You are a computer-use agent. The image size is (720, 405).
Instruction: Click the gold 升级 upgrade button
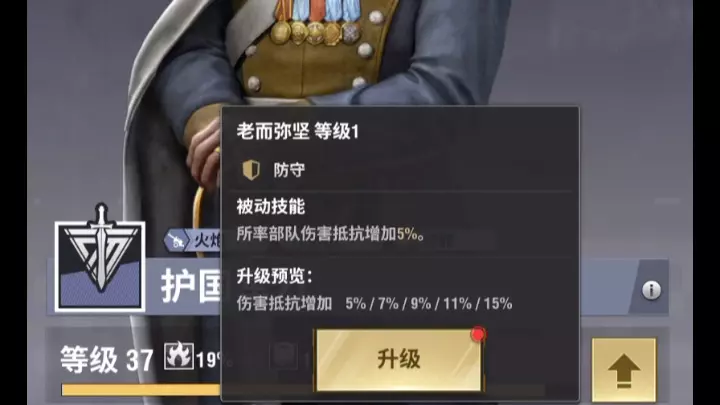[399, 360]
